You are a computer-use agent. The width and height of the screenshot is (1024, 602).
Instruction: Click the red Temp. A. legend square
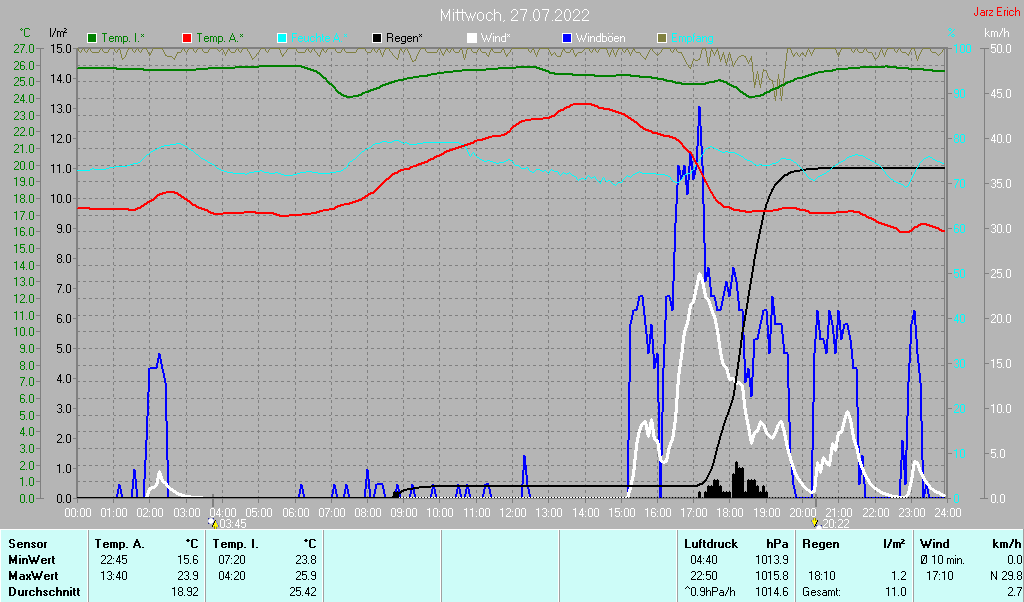point(187,38)
